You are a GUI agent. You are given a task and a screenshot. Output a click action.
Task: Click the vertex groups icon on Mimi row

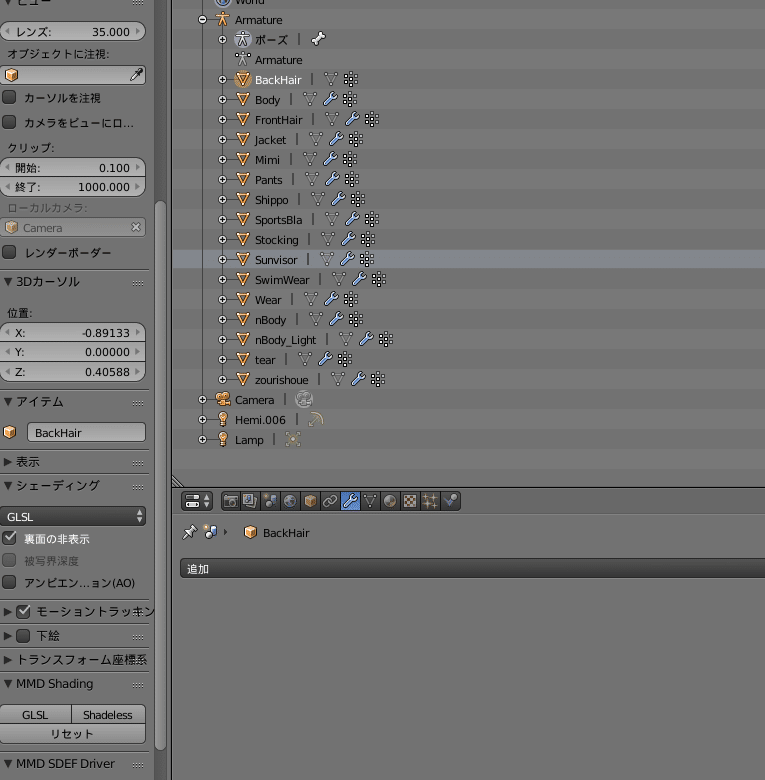click(x=350, y=160)
